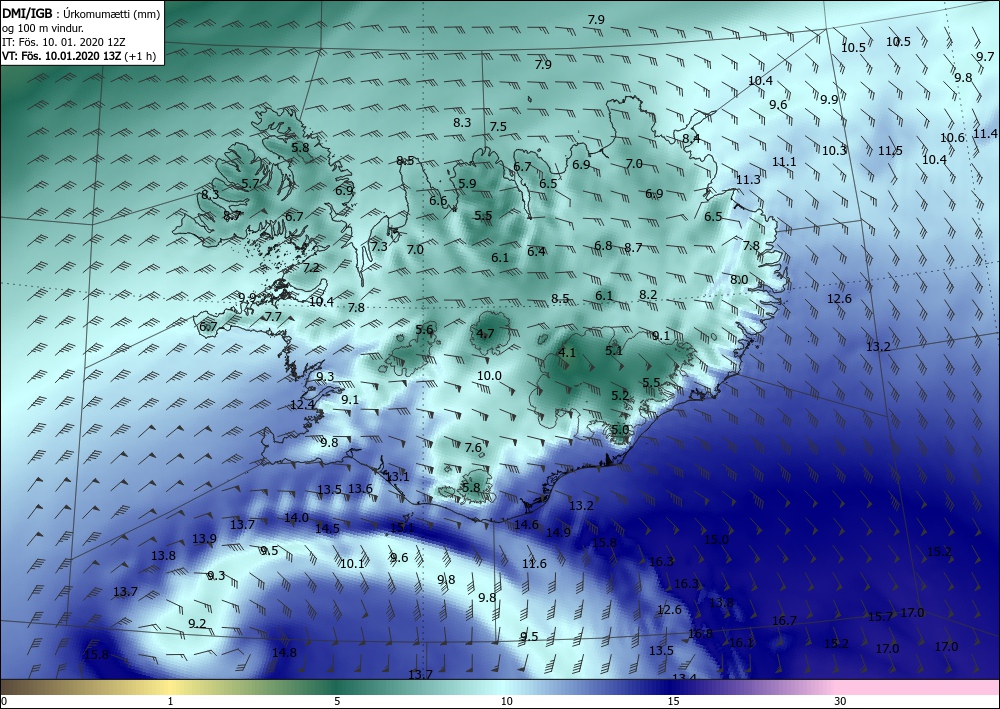Click the color scale tick labeled 5

337,701
